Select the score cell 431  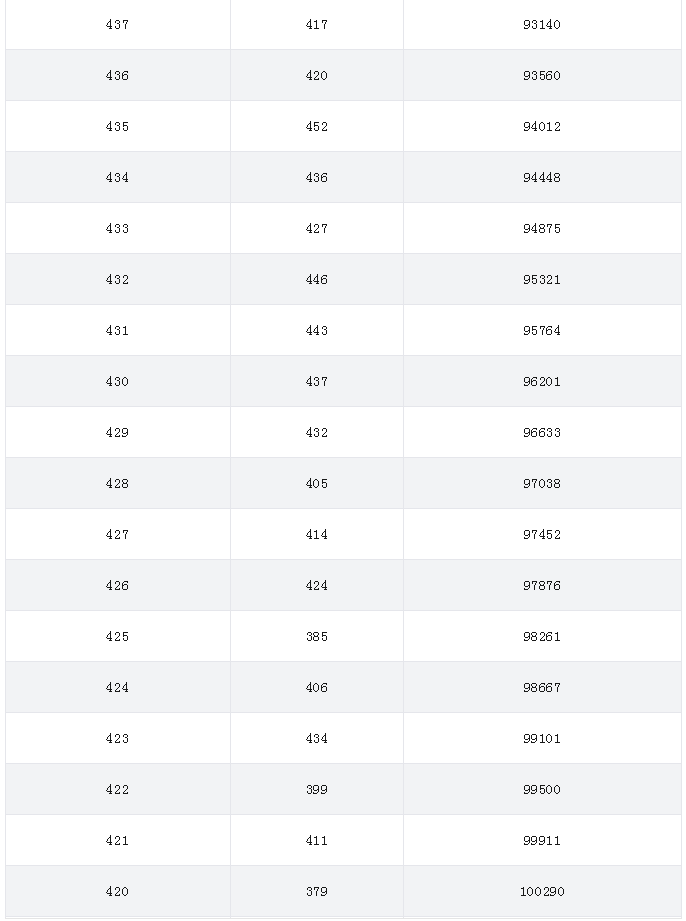click(x=117, y=331)
